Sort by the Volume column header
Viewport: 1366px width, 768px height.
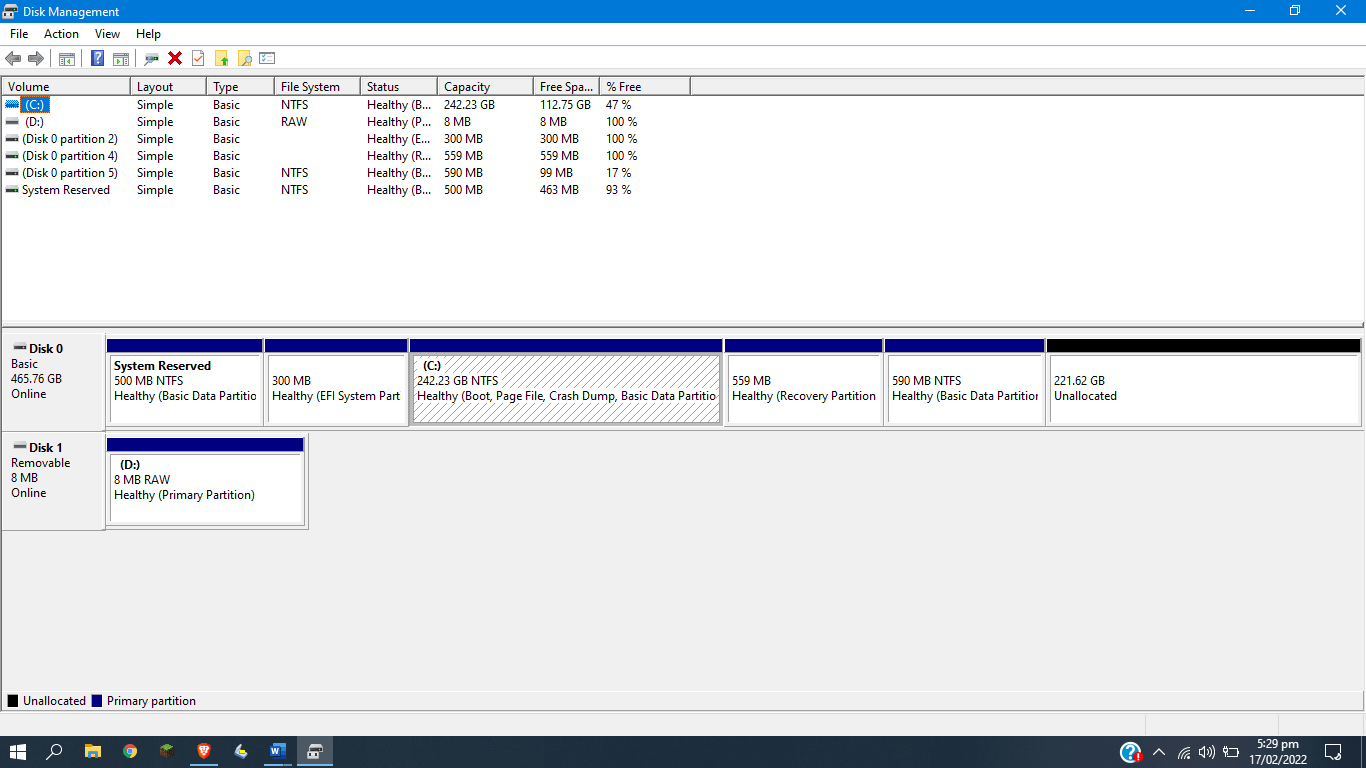(66, 87)
